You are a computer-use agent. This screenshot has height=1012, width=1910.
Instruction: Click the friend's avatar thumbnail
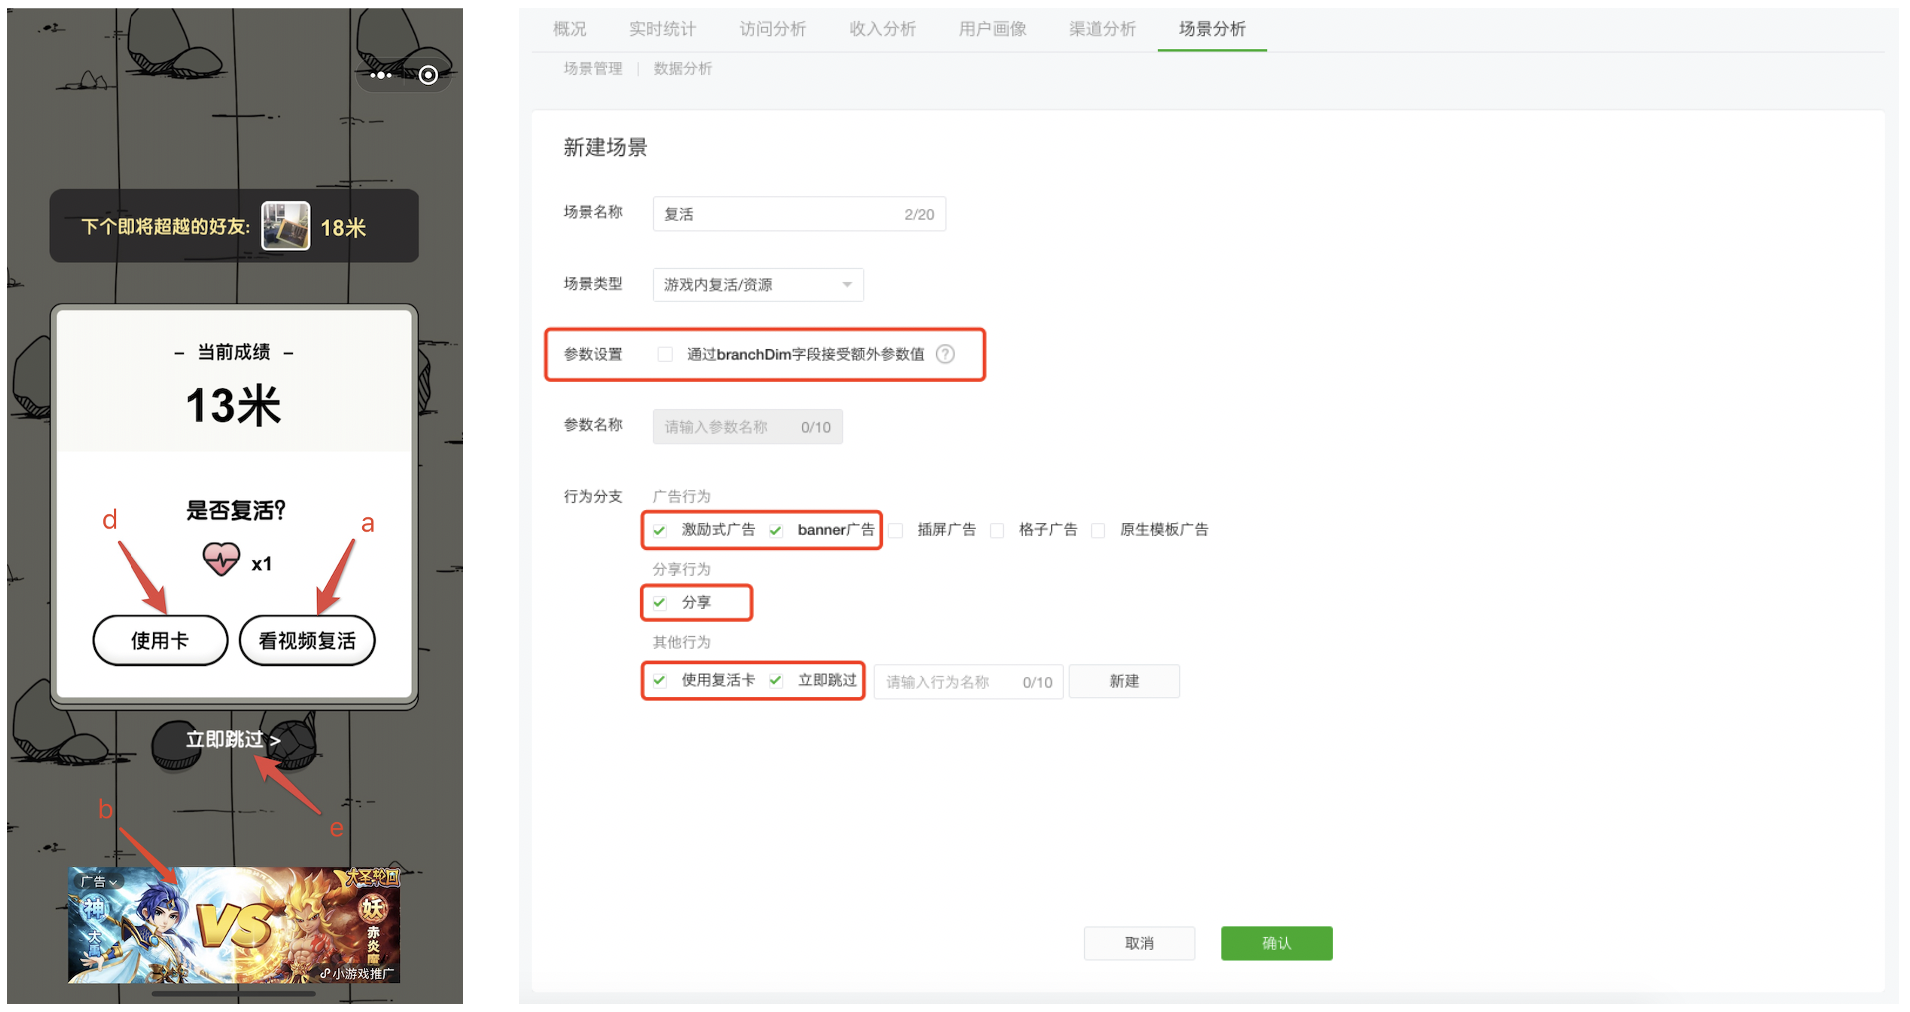[285, 226]
